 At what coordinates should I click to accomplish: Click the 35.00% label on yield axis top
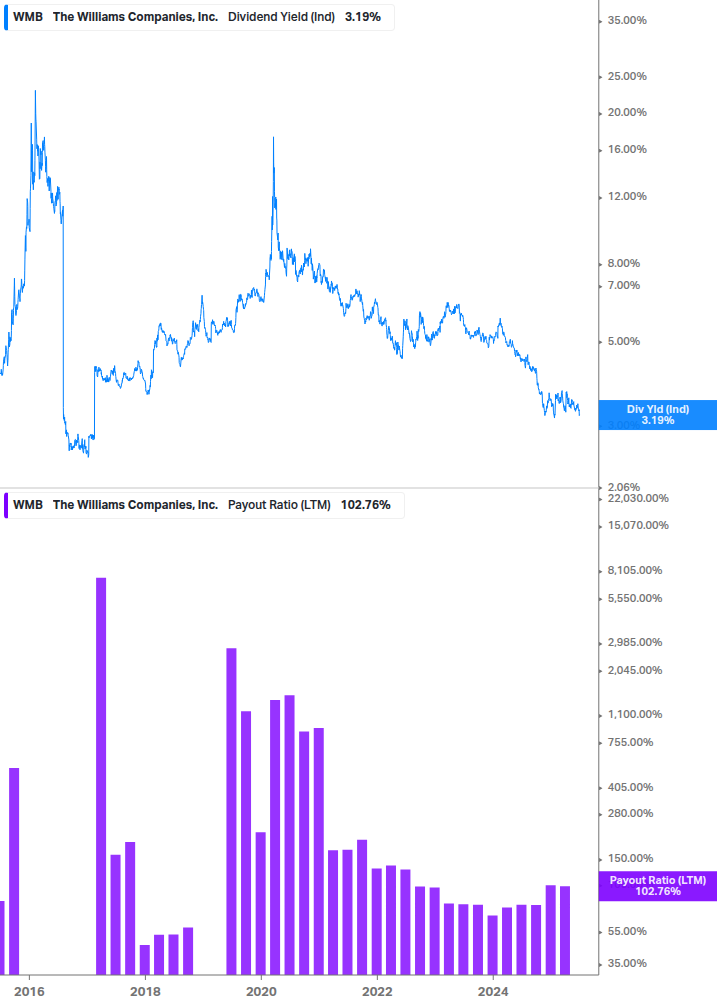(x=627, y=21)
